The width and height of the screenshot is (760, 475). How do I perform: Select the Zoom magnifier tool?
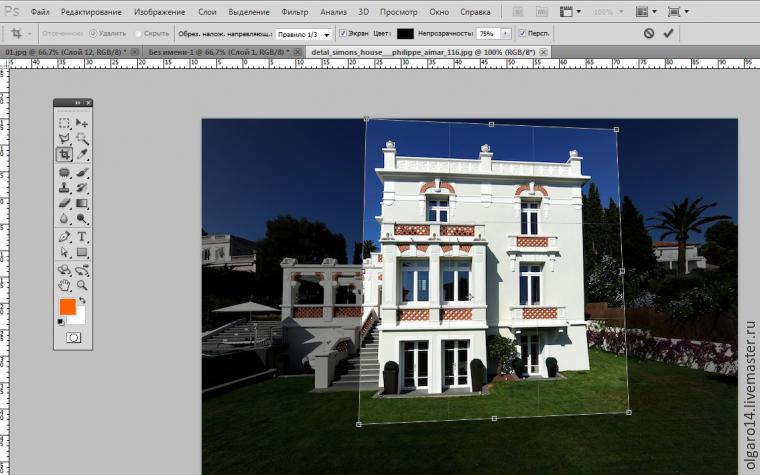click(x=82, y=285)
